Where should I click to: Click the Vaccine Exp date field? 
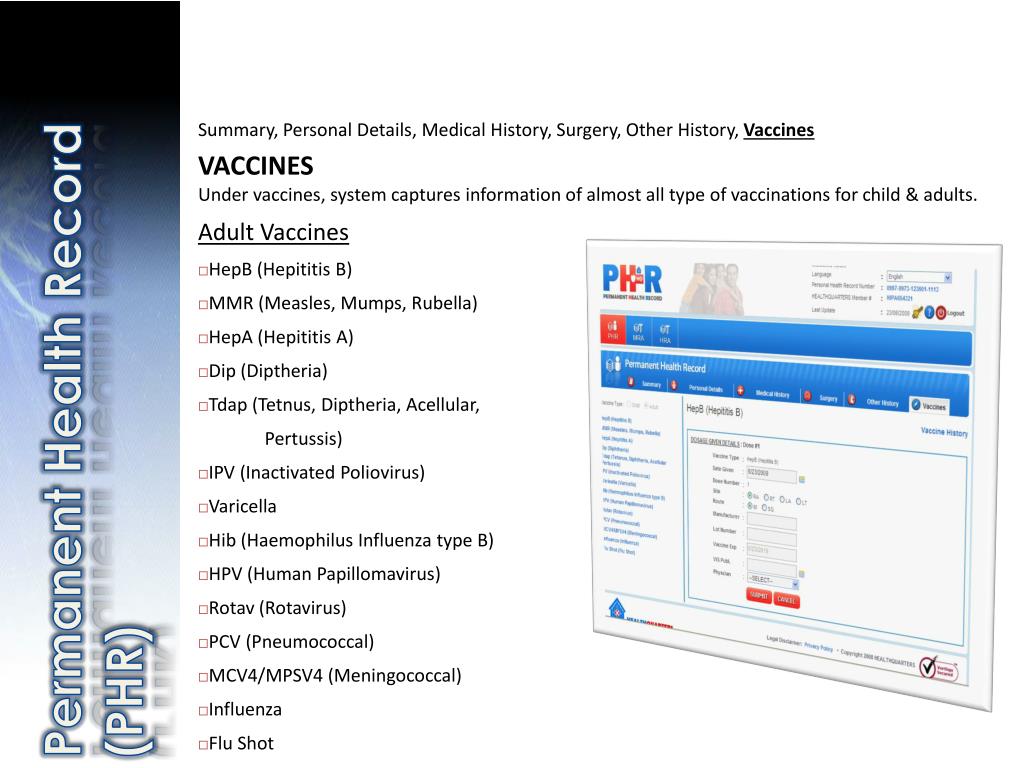772,554
